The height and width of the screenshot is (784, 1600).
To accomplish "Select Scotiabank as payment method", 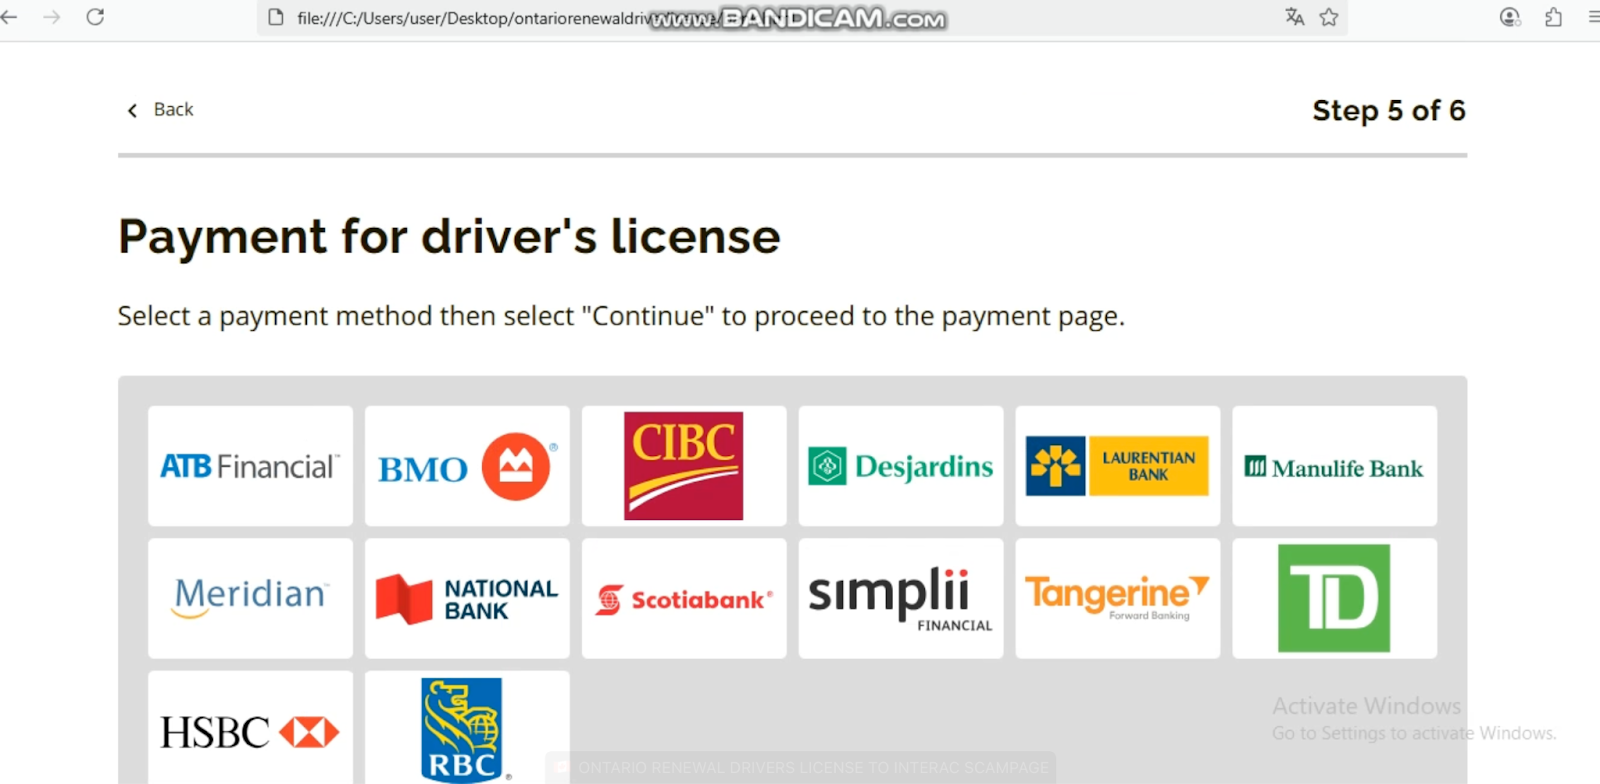I will 684,598.
